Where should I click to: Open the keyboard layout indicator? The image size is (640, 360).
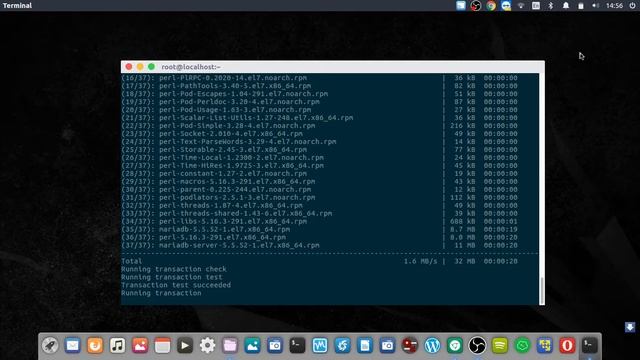coord(536,6)
